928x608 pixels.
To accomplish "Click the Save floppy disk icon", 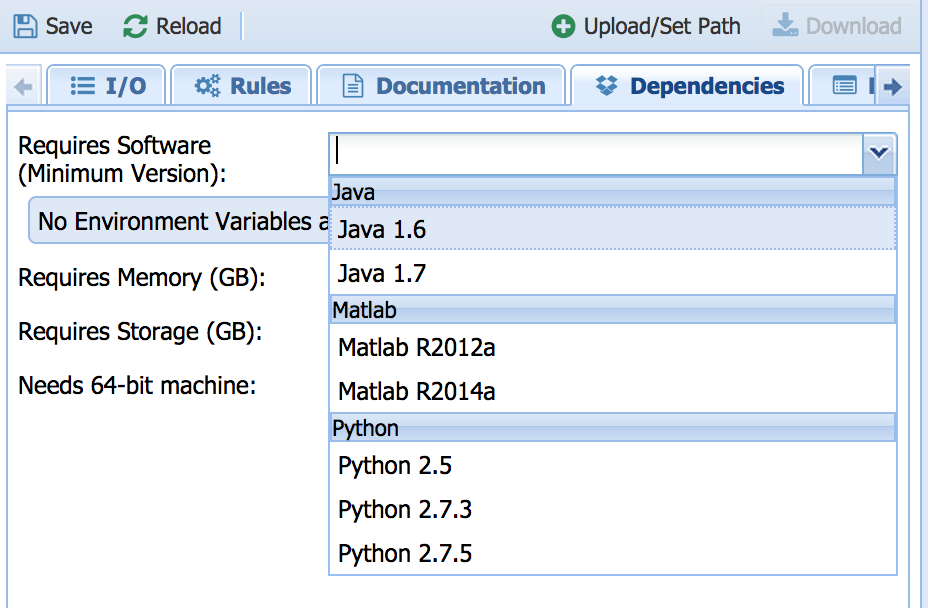I will 25,26.
